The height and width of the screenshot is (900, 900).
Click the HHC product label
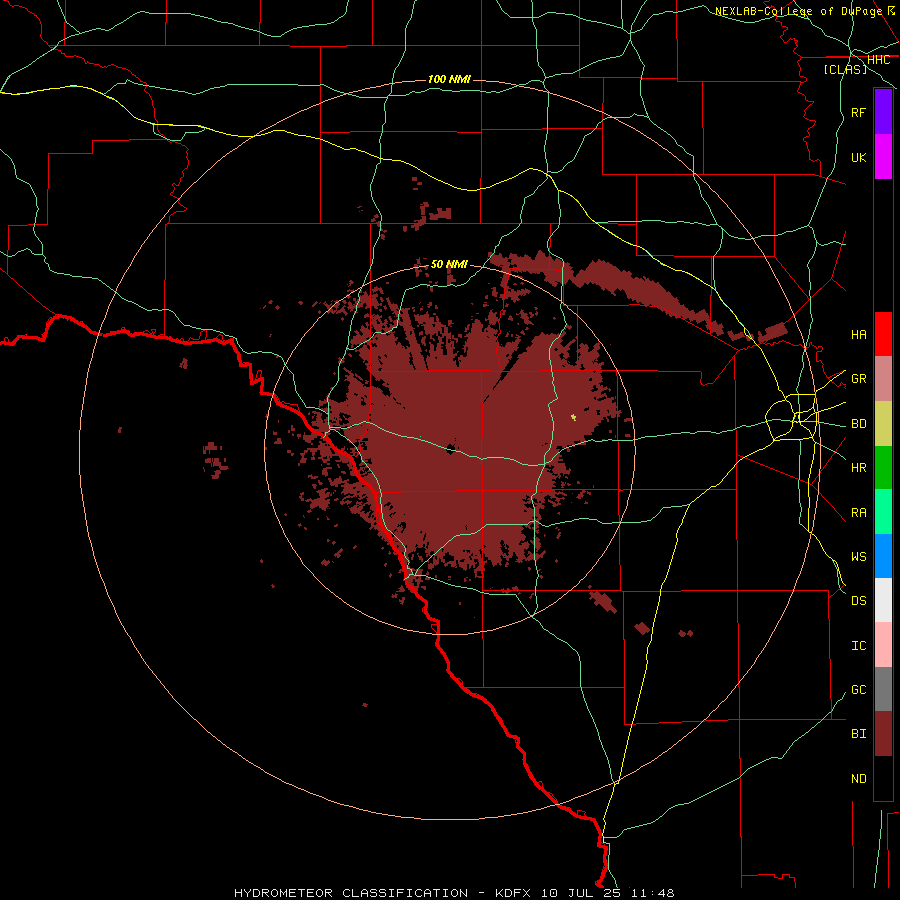[x=879, y=60]
